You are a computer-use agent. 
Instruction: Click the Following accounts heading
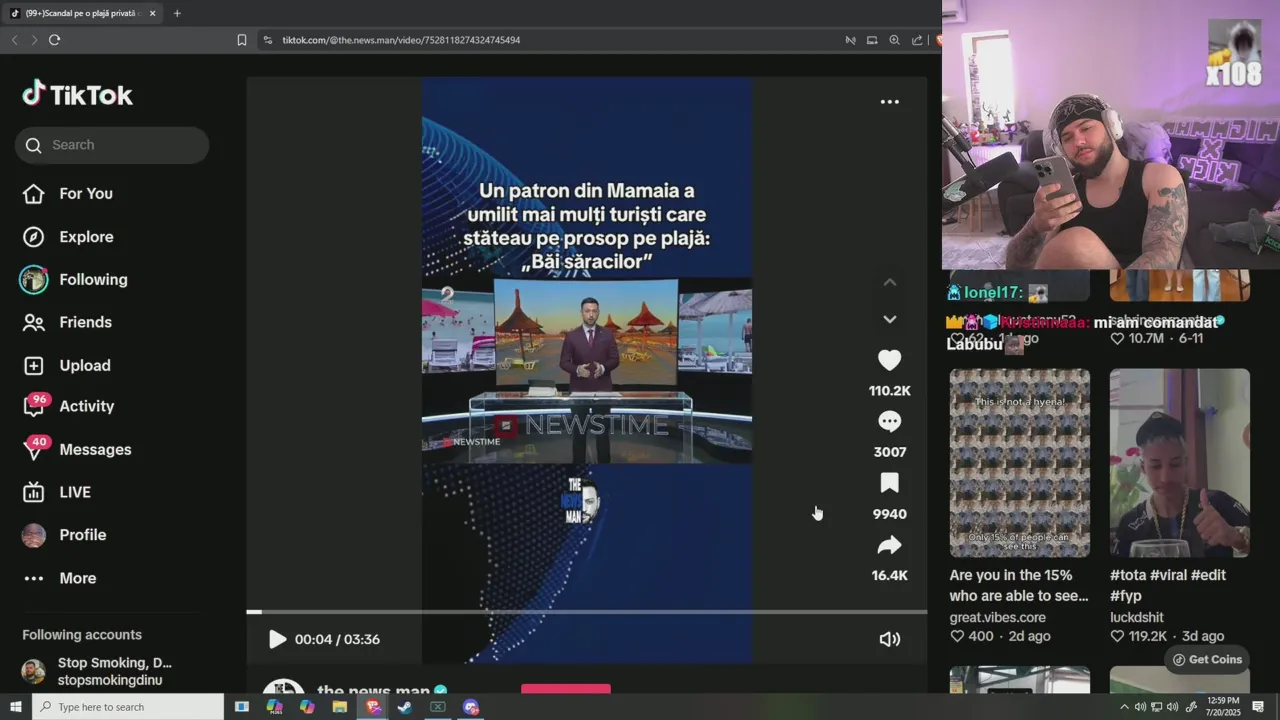tap(82, 635)
